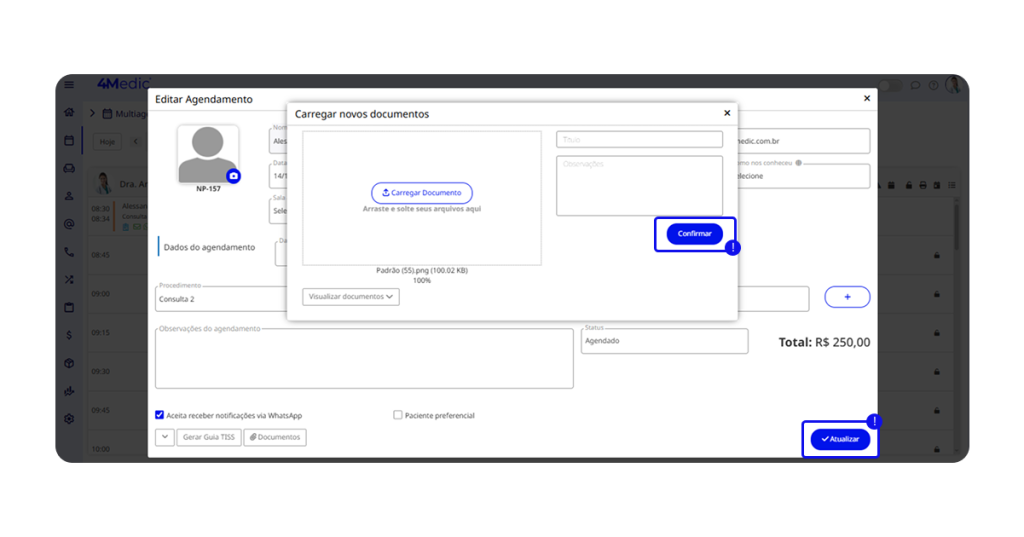Screen dimensions: 1024x537
Task: Click the Confirmar button
Action: pos(694,234)
